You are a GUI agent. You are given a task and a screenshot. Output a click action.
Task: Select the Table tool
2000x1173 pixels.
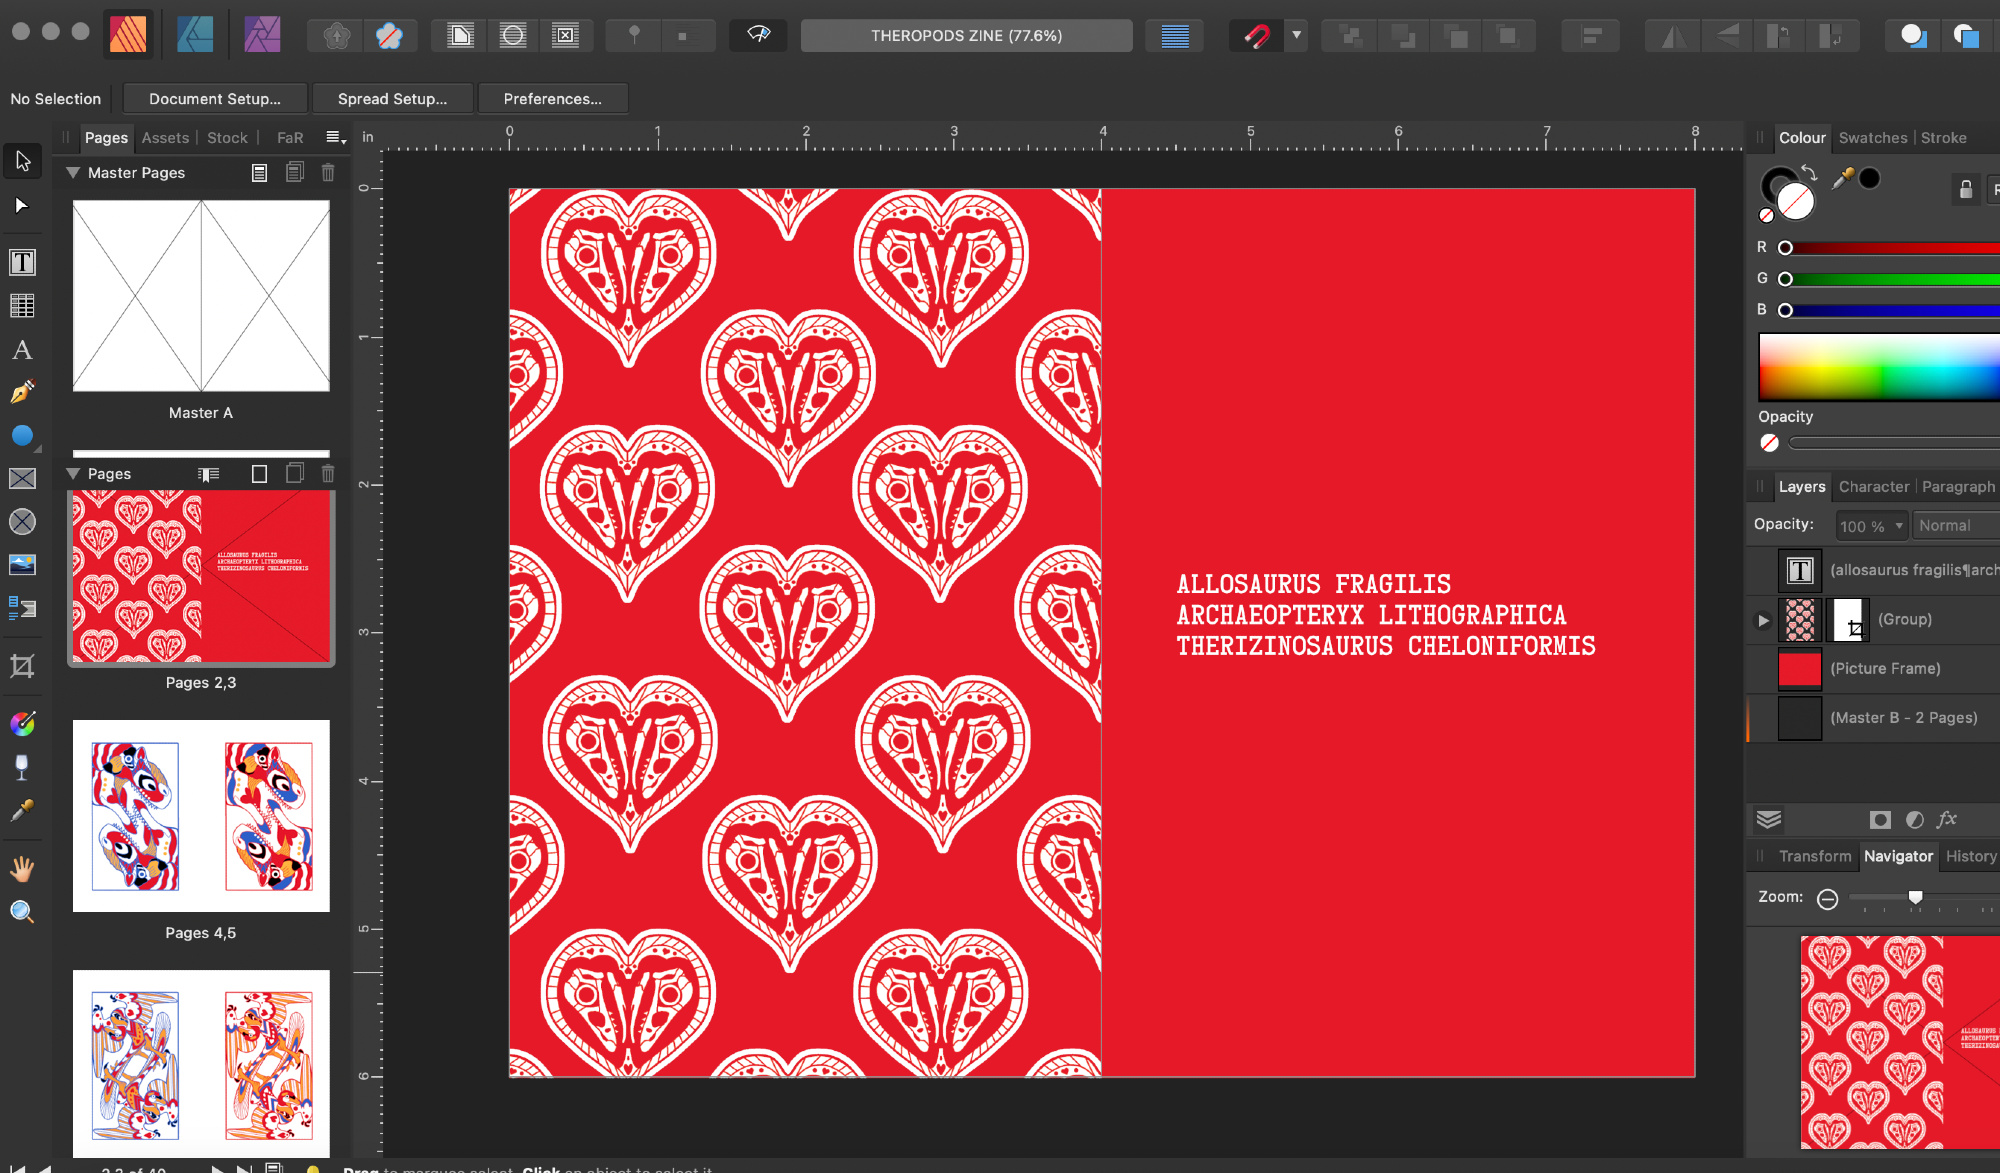(x=22, y=306)
